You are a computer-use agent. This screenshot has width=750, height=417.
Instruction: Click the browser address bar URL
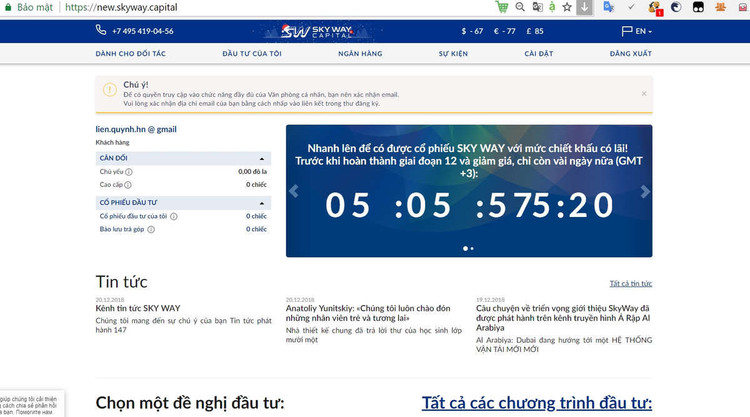(121, 7)
